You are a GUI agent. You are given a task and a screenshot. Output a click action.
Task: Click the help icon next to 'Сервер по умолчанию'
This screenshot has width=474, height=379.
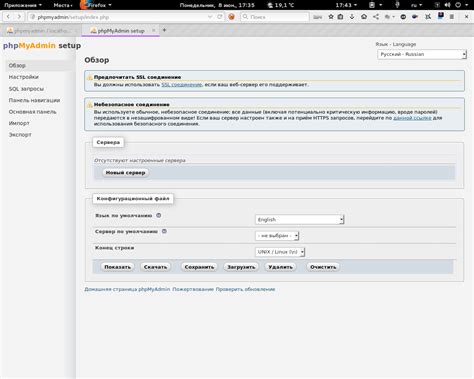click(164, 231)
